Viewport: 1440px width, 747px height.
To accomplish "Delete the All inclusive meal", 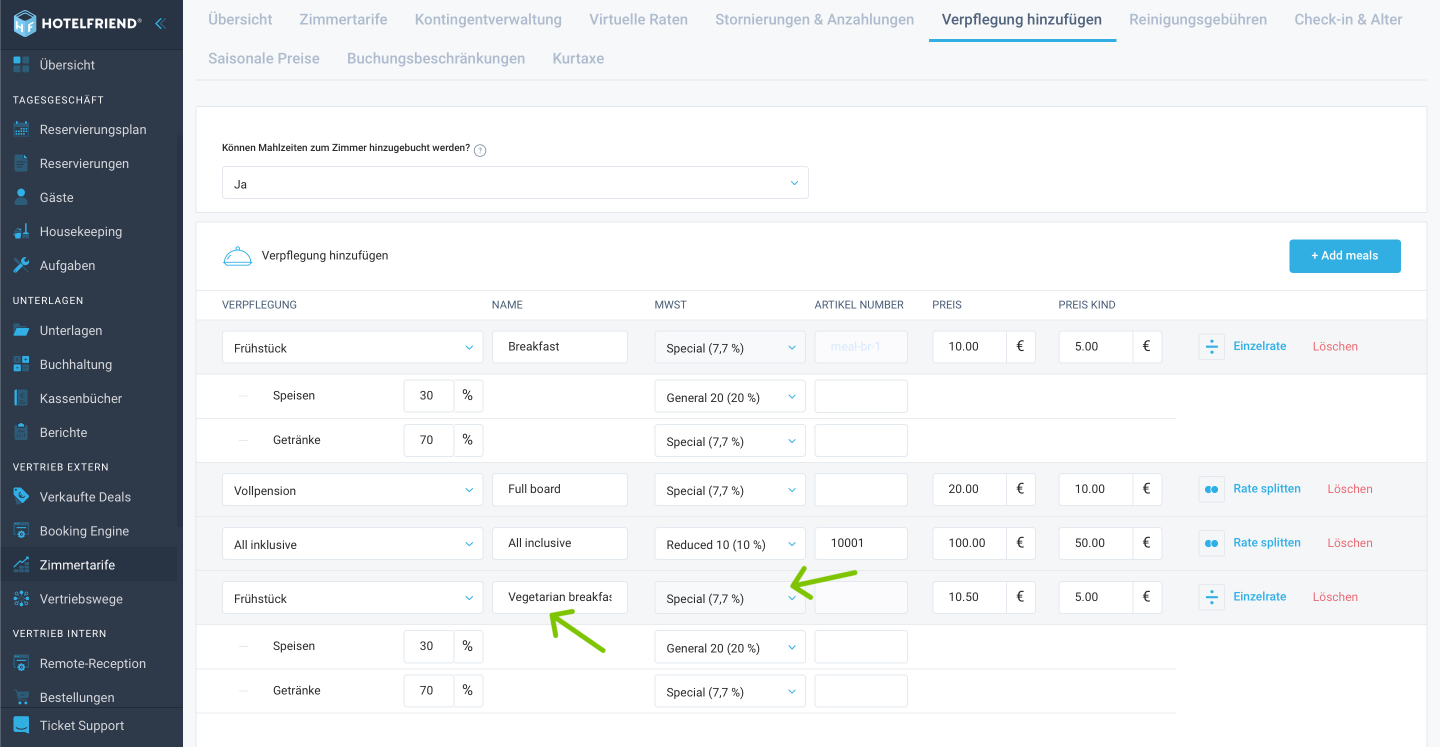I will pos(1350,543).
